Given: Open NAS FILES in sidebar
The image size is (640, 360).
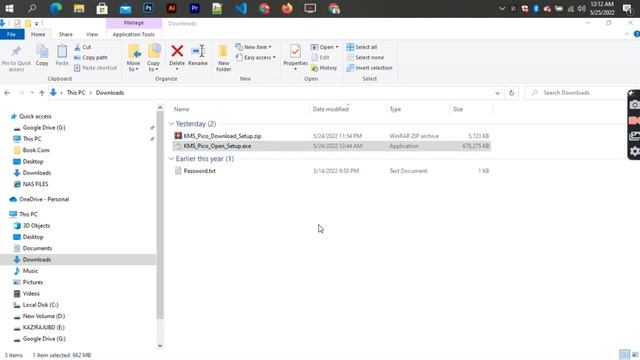Looking at the screenshot, I should point(35,184).
